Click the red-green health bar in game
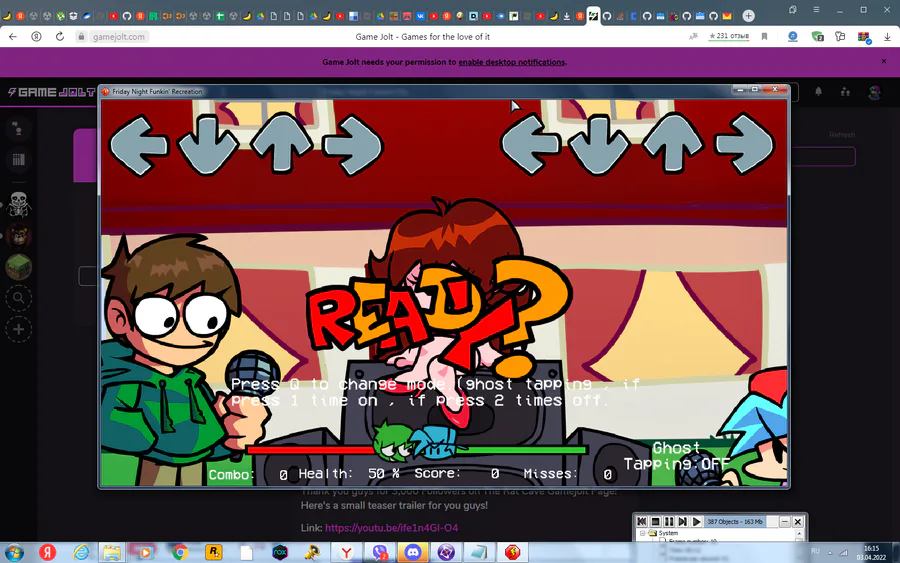This screenshot has height=563, width=900. click(x=417, y=450)
